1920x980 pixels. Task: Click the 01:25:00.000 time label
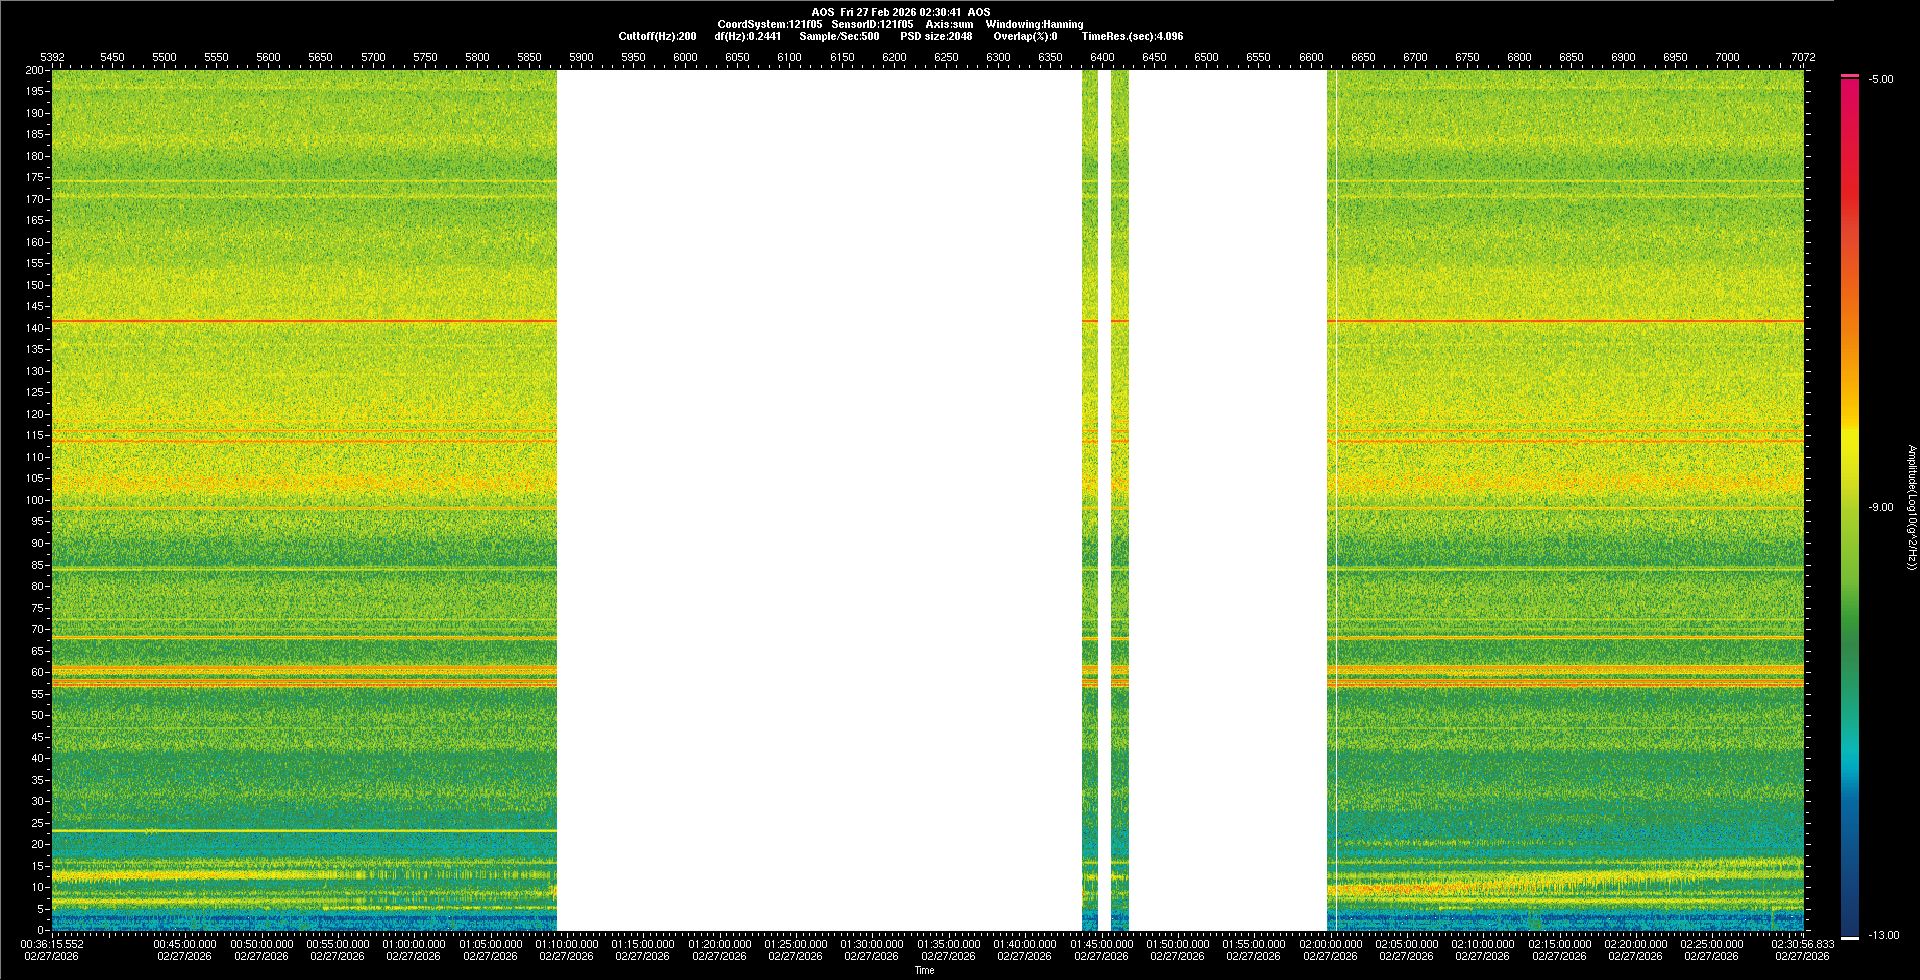pyautogui.click(x=796, y=944)
